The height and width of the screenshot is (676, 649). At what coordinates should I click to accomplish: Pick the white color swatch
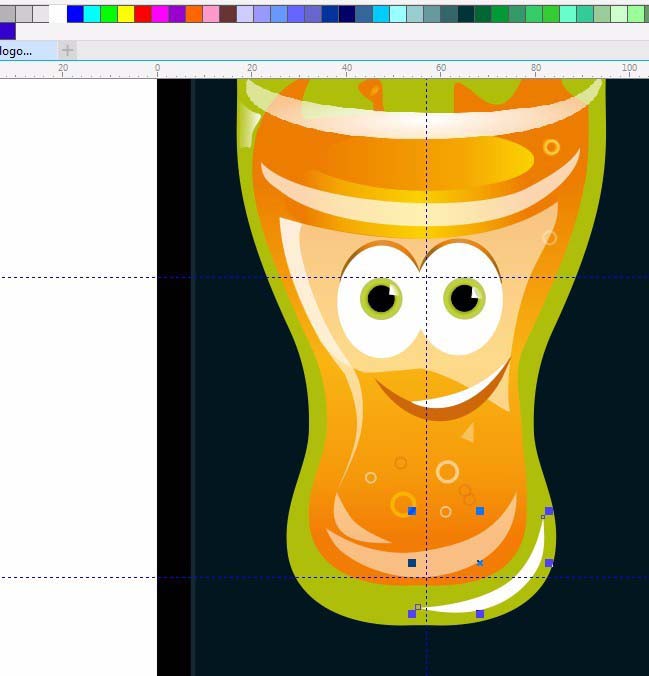coord(58,14)
